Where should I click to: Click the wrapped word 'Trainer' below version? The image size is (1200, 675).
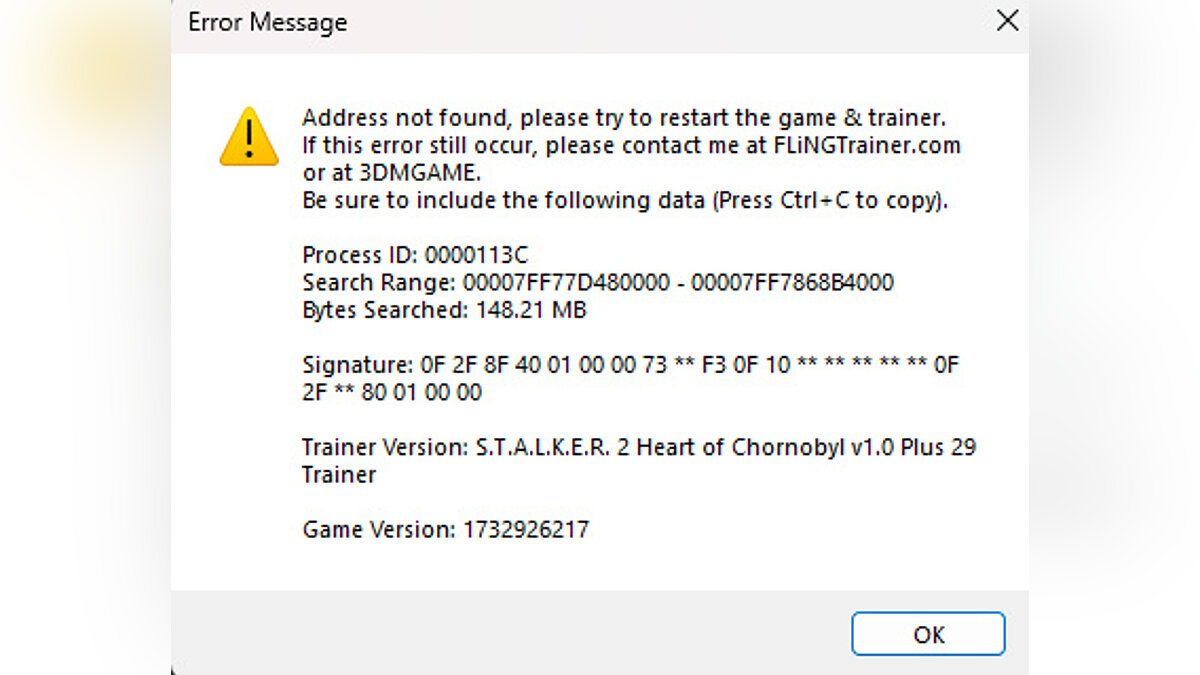(x=339, y=474)
